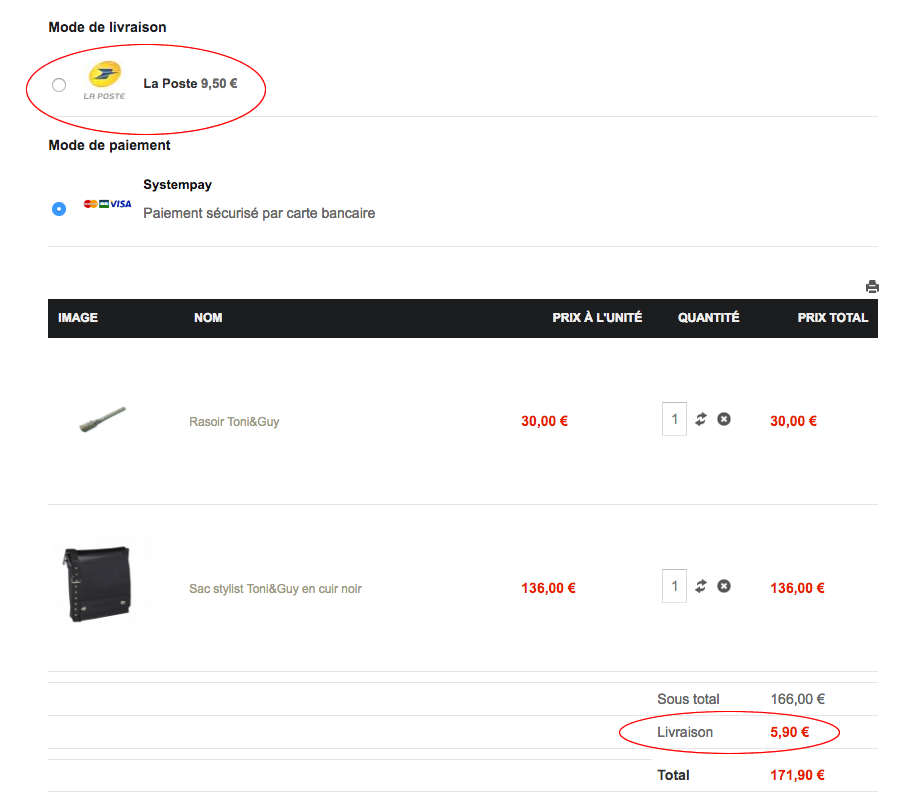
Task: Click the quantity field for Sac stylist
Action: (674, 586)
